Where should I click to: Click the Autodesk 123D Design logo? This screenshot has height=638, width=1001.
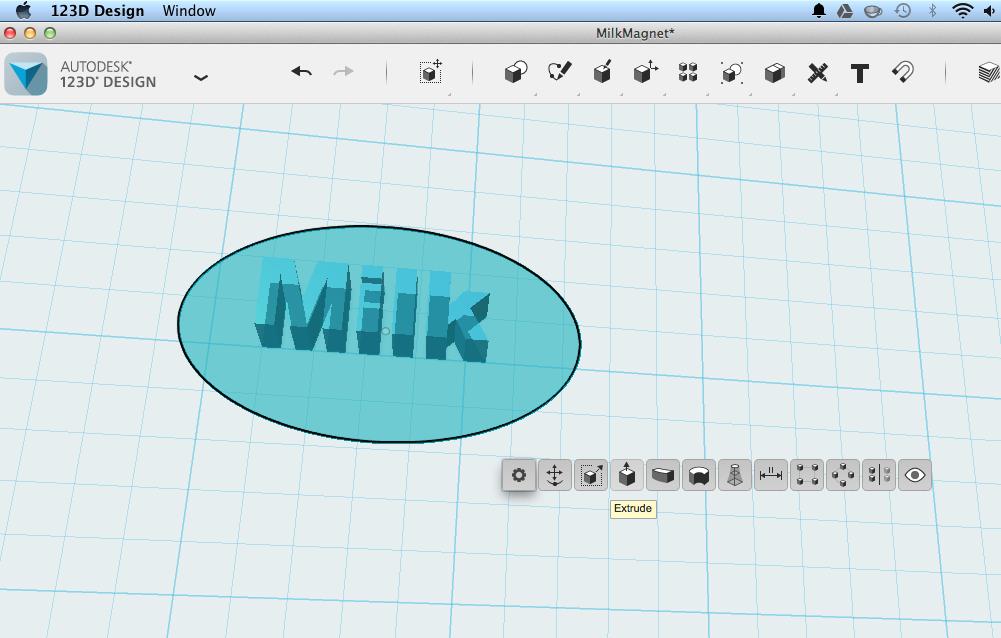pos(26,74)
